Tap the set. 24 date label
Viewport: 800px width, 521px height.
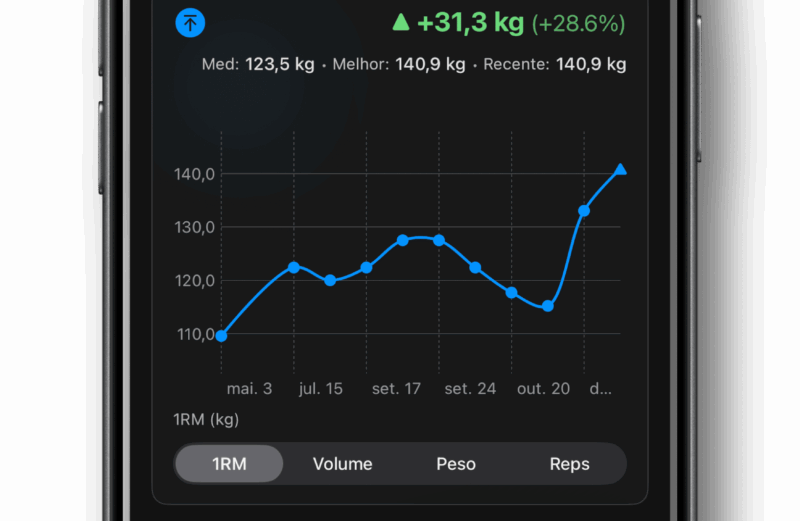470,389
